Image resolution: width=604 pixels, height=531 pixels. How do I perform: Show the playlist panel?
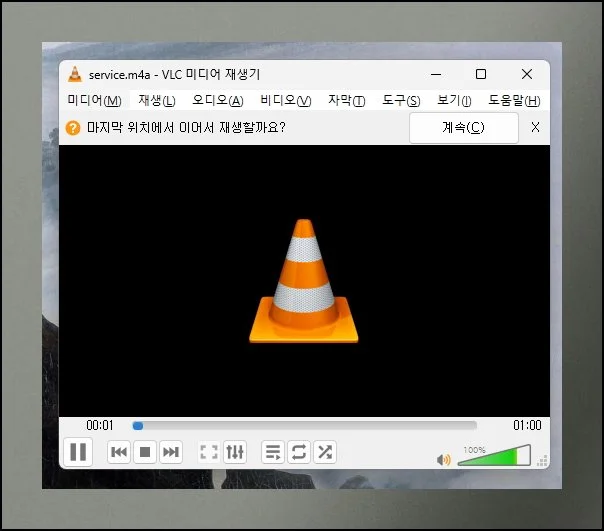pyautogui.click(x=273, y=453)
